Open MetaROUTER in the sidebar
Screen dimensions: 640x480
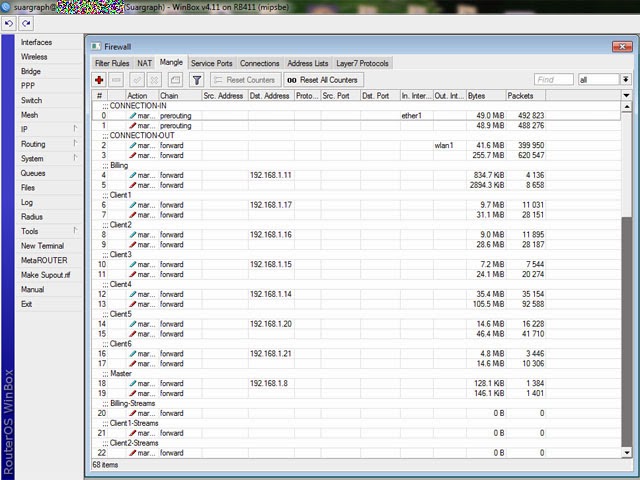(x=49, y=260)
